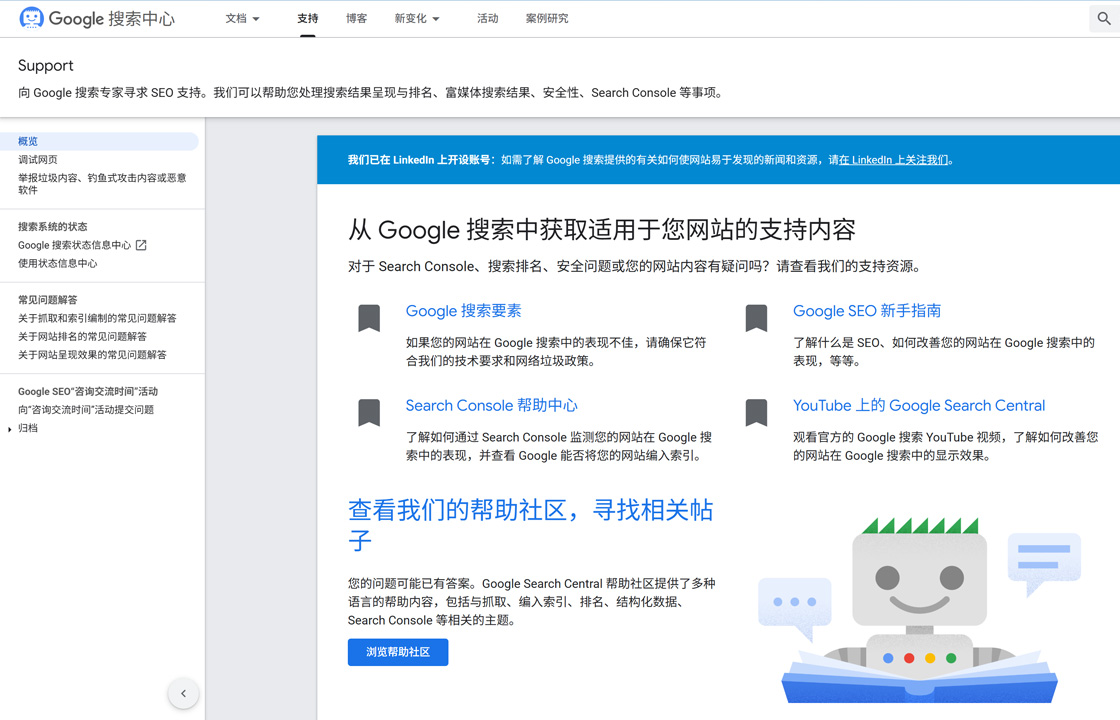Click the Google 搜索中心 title text

(111, 19)
